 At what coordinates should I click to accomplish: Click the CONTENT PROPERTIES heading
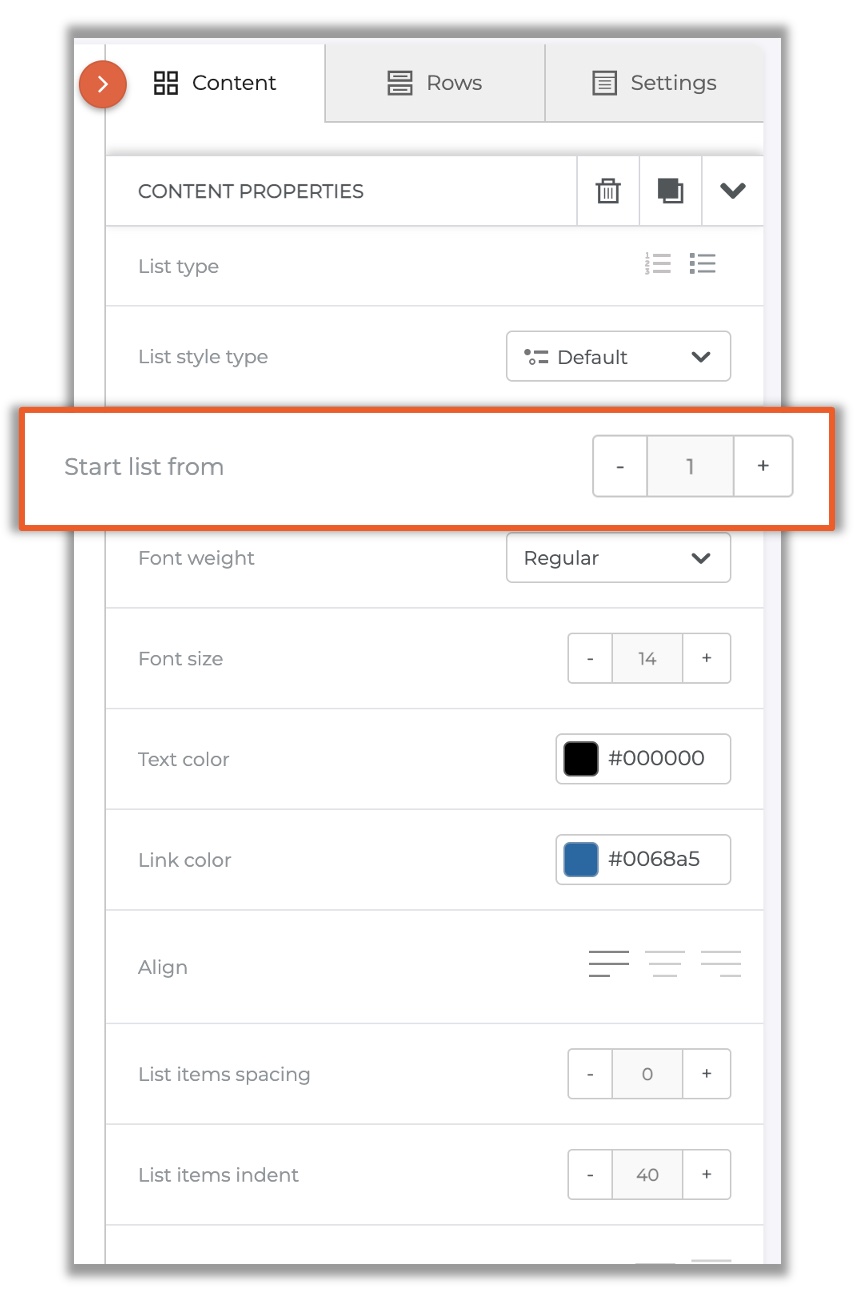pyautogui.click(x=251, y=191)
